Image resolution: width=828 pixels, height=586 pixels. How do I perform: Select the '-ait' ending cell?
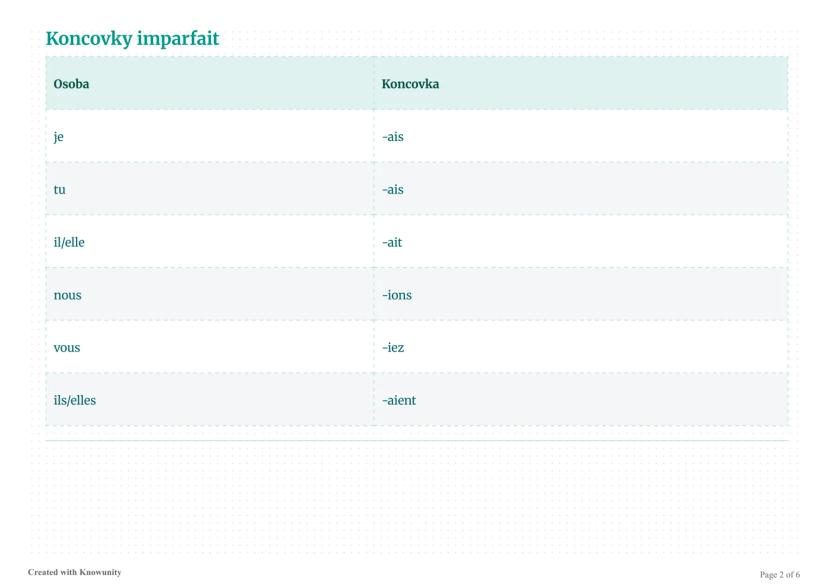coord(392,242)
